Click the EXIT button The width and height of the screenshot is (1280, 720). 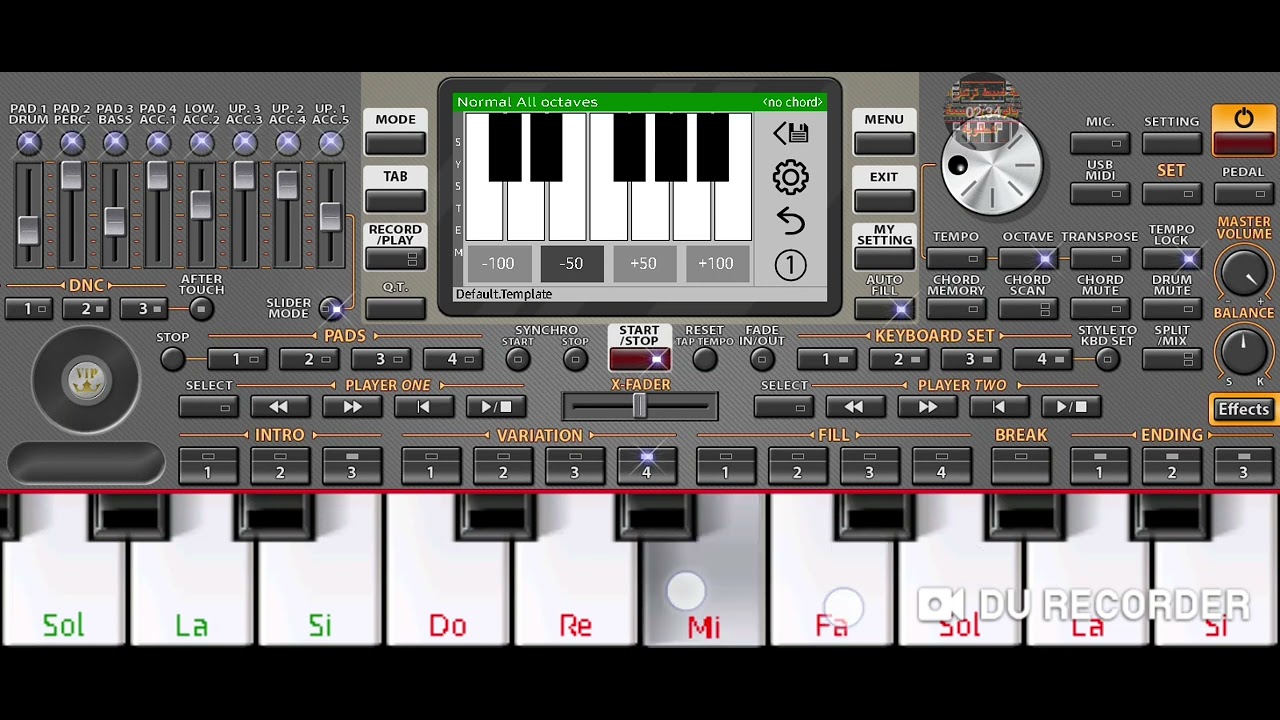(884, 201)
